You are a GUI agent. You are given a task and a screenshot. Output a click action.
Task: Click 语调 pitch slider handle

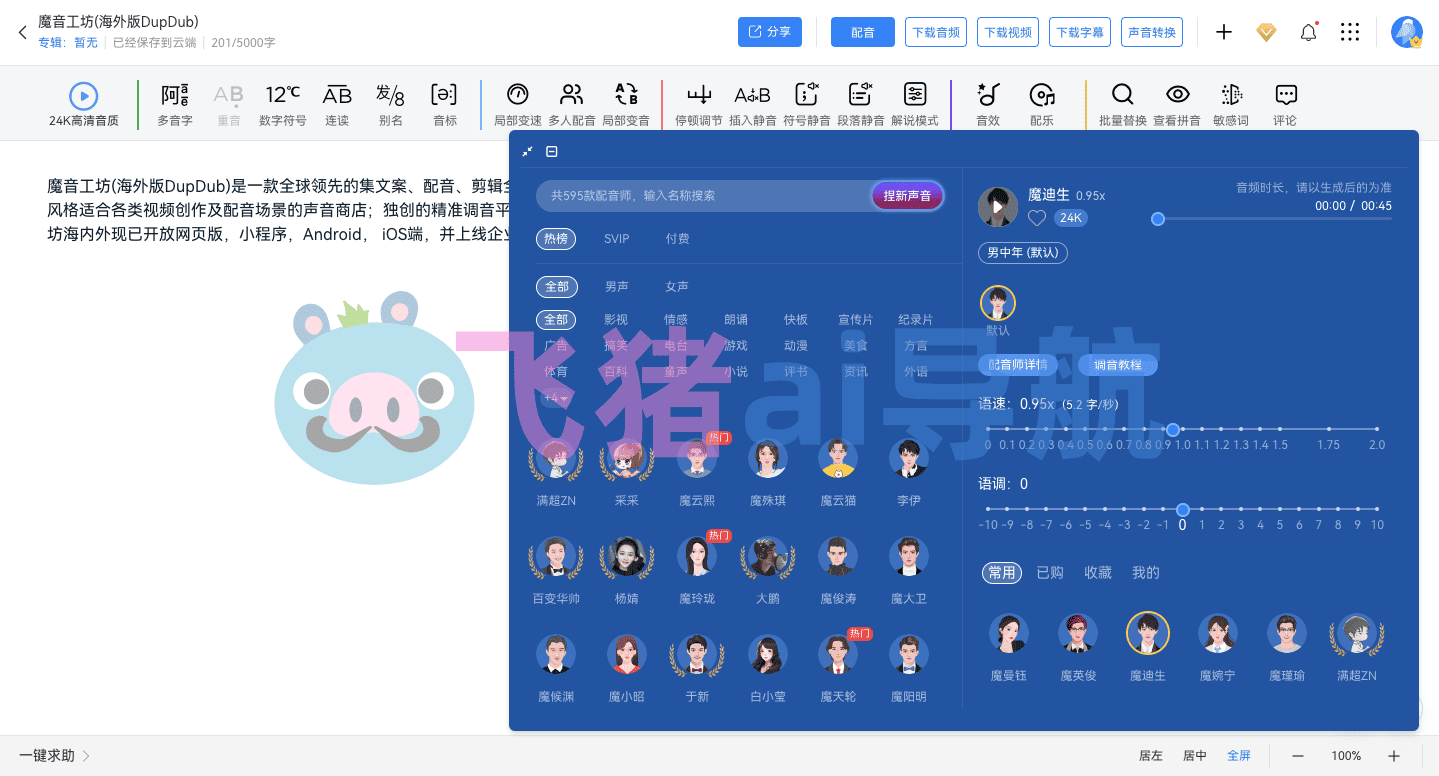(1183, 509)
